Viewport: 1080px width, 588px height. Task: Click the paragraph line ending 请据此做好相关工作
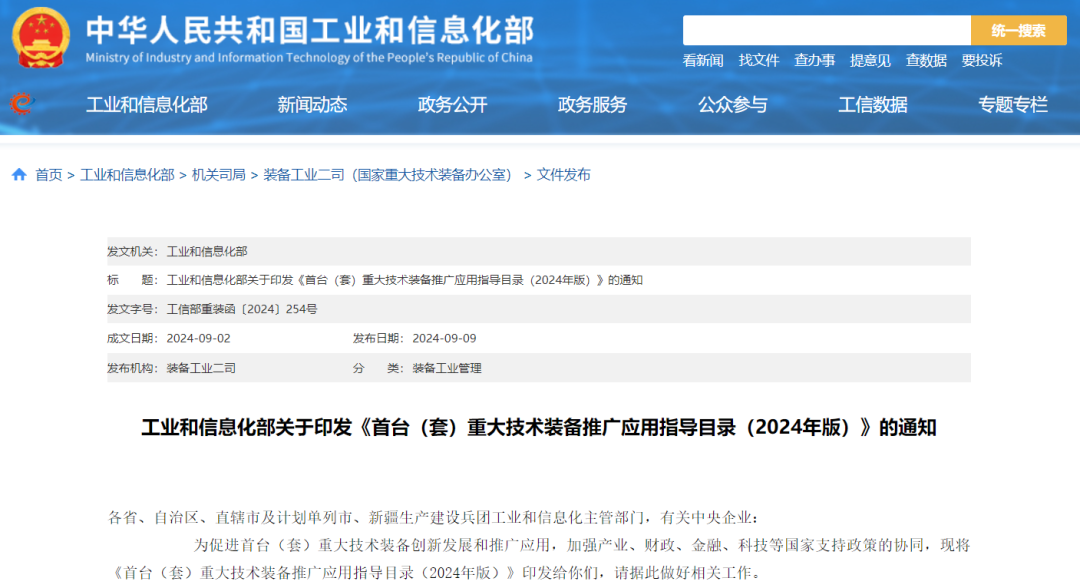[x=437, y=573]
